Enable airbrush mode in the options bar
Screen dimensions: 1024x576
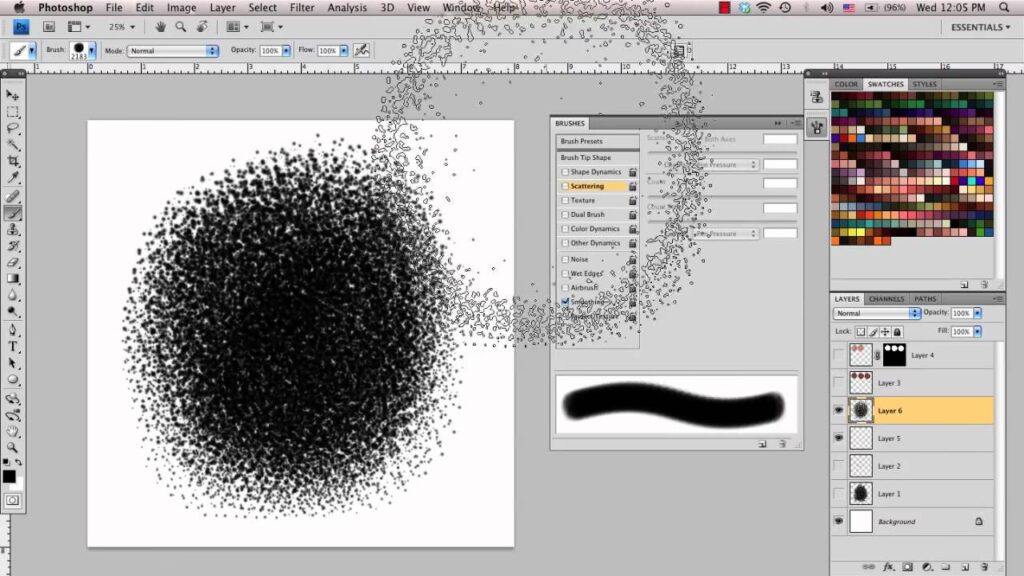pyautogui.click(x=361, y=50)
